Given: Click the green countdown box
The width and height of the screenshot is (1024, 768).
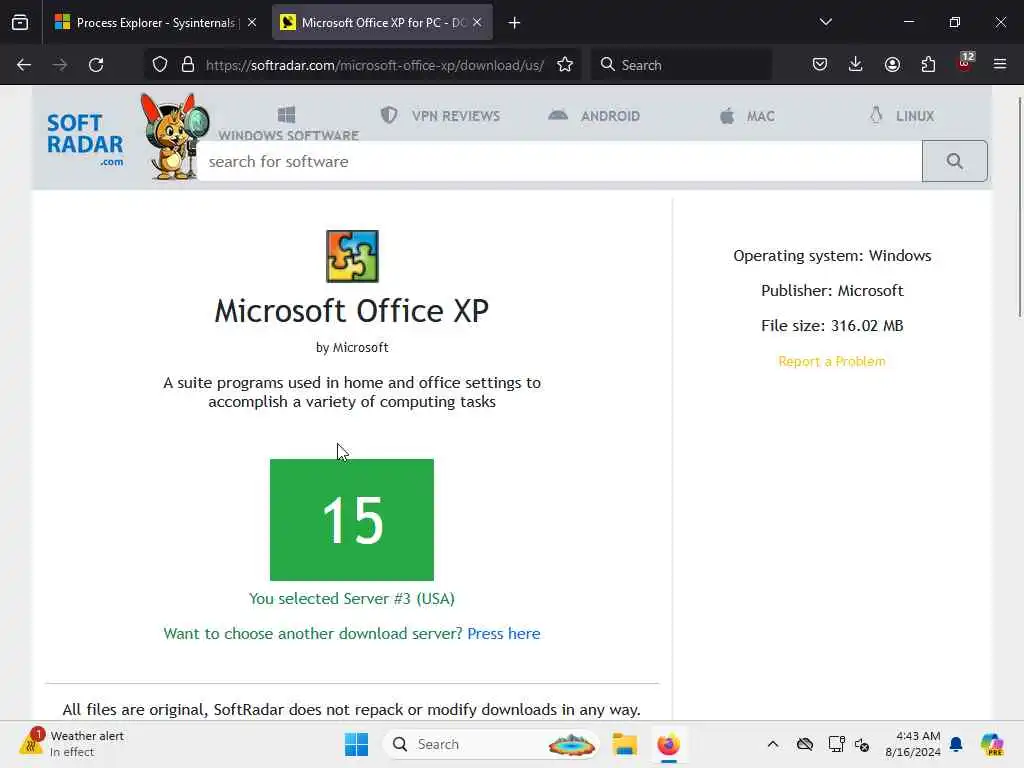Looking at the screenshot, I should tap(352, 520).
